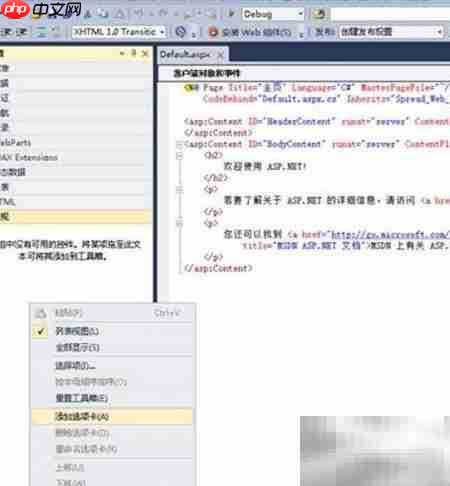
Task: Close the toolbox panel
Action: (x=145, y=53)
